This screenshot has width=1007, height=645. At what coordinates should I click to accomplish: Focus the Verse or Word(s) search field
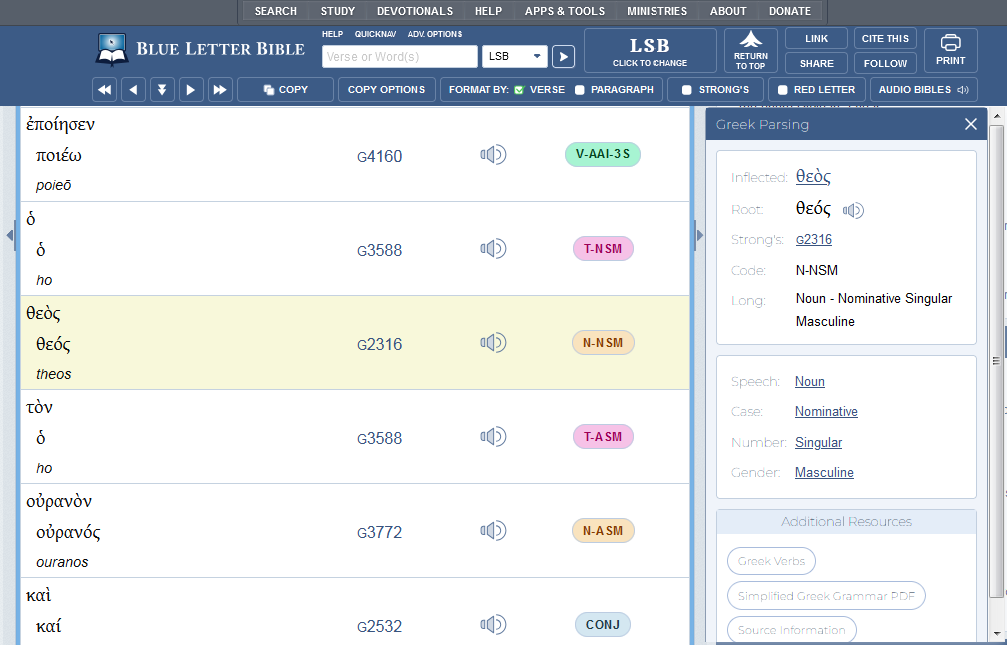399,57
